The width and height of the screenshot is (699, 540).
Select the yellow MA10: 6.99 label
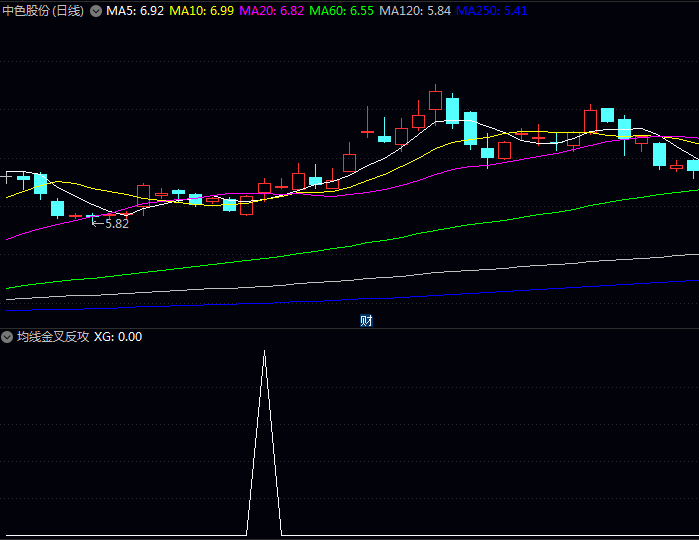(202, 11)
